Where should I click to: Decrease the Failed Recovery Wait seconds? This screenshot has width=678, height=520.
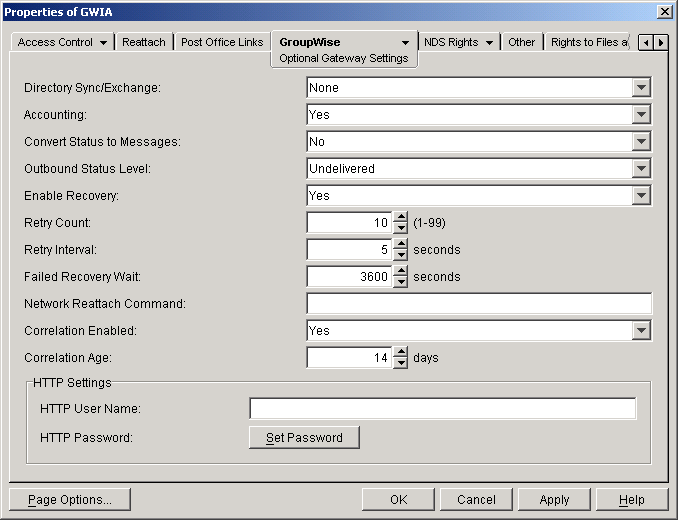401,282
